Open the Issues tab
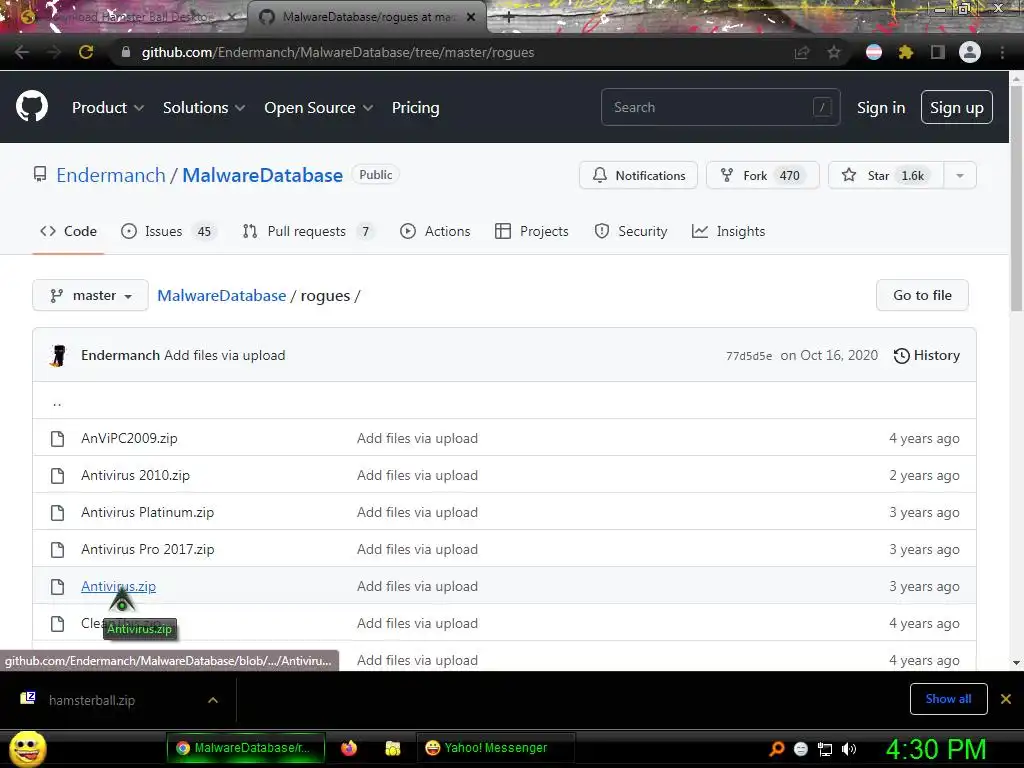Screen dimensions: 1024x768 tap(167, 231)
